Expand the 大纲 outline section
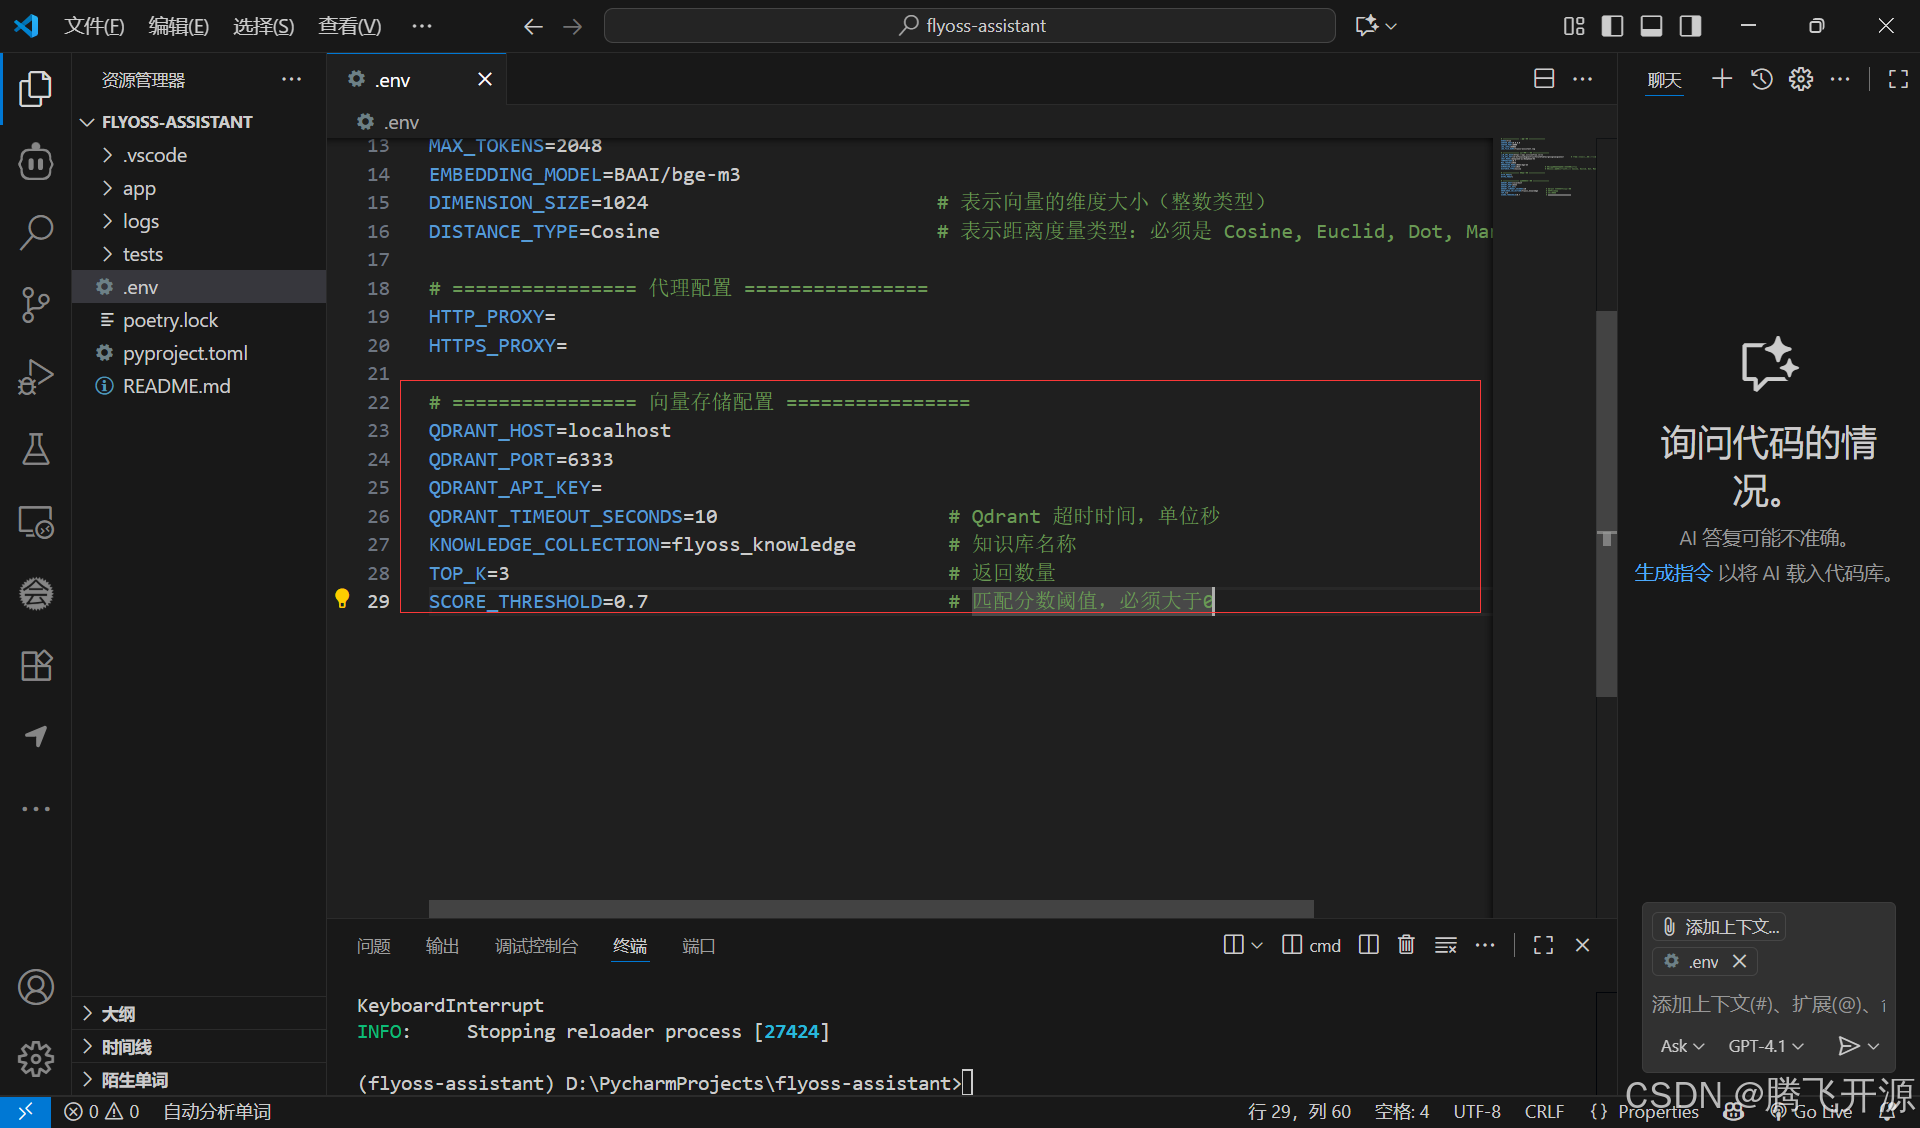This screenshot has width=1920, height=1128. click(x=118, y=1014)
